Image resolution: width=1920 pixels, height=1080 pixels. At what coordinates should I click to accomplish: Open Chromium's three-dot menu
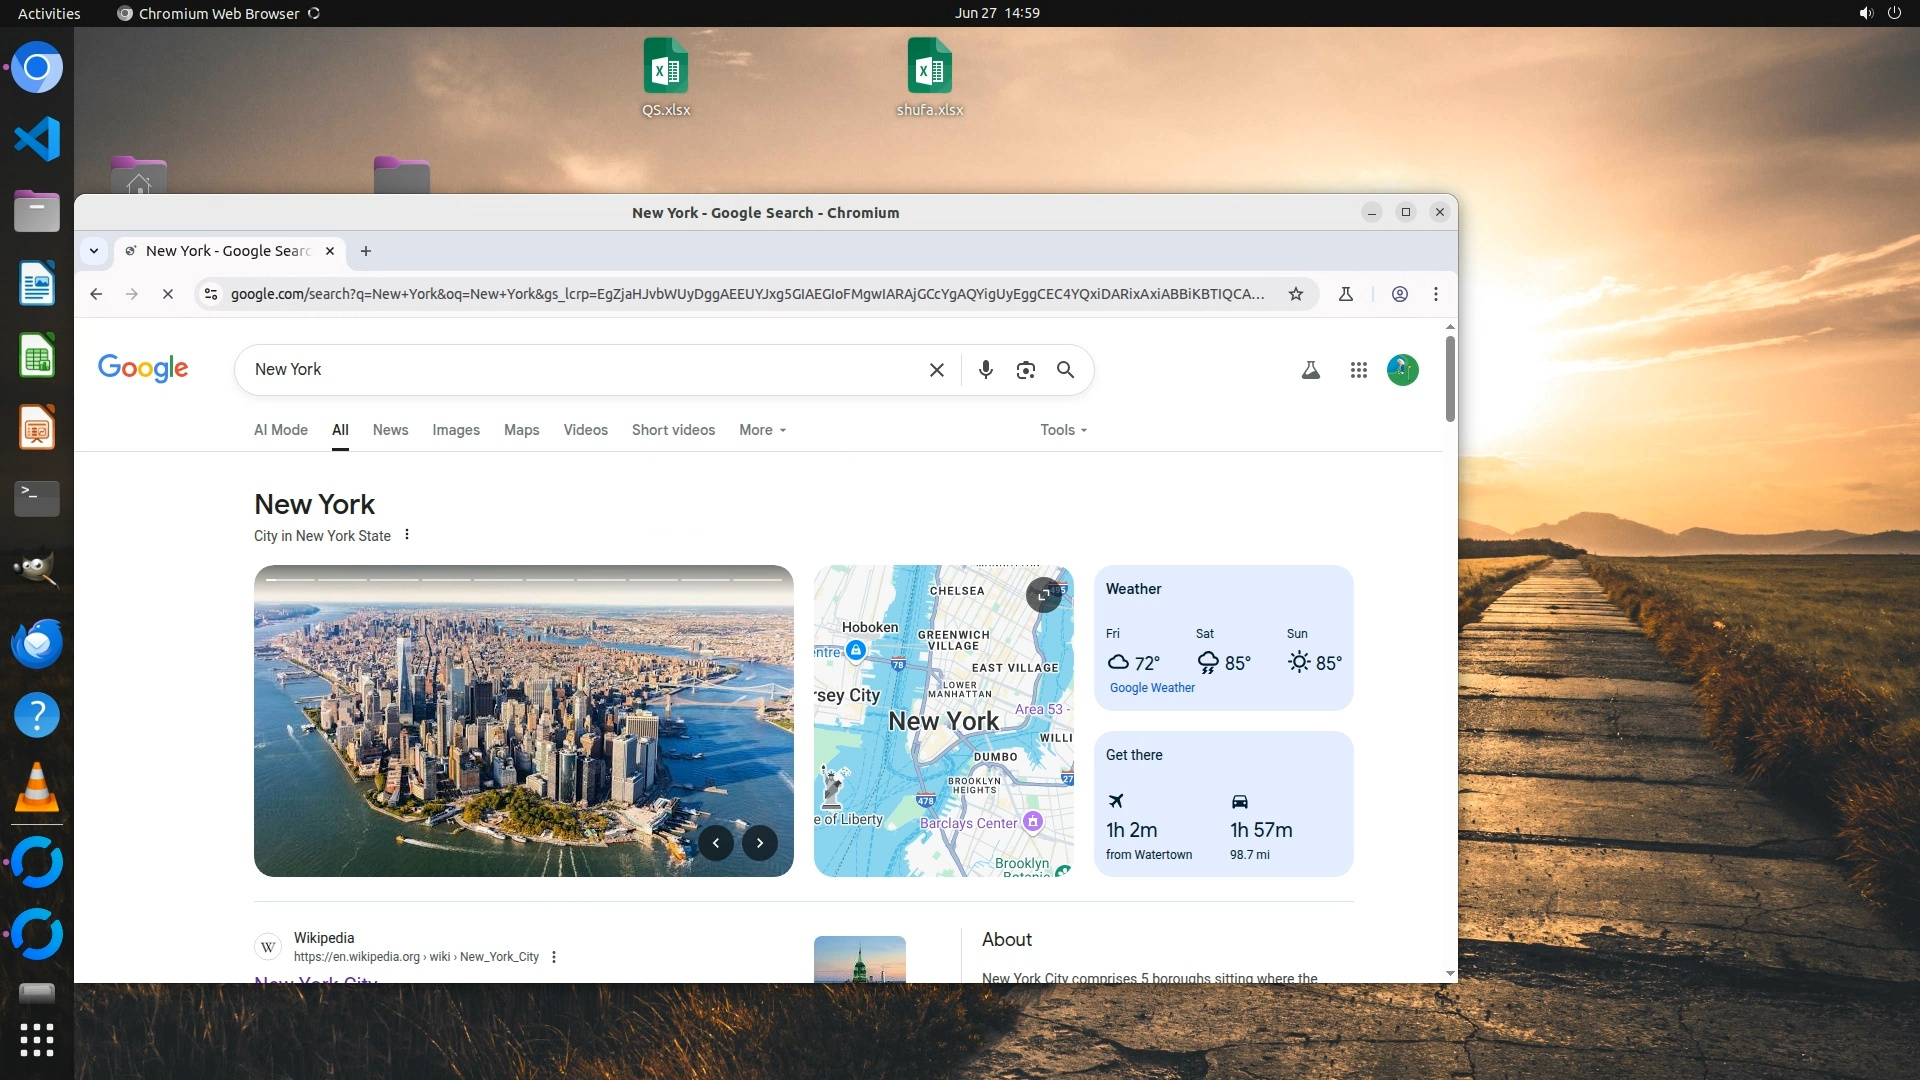1436,294
